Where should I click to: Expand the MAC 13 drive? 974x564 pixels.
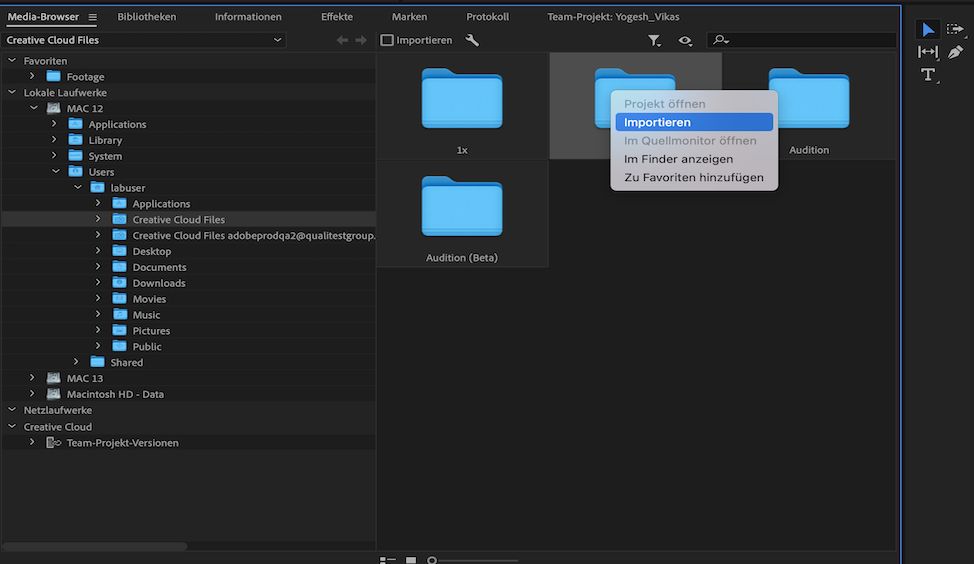[x=32, y=378]
